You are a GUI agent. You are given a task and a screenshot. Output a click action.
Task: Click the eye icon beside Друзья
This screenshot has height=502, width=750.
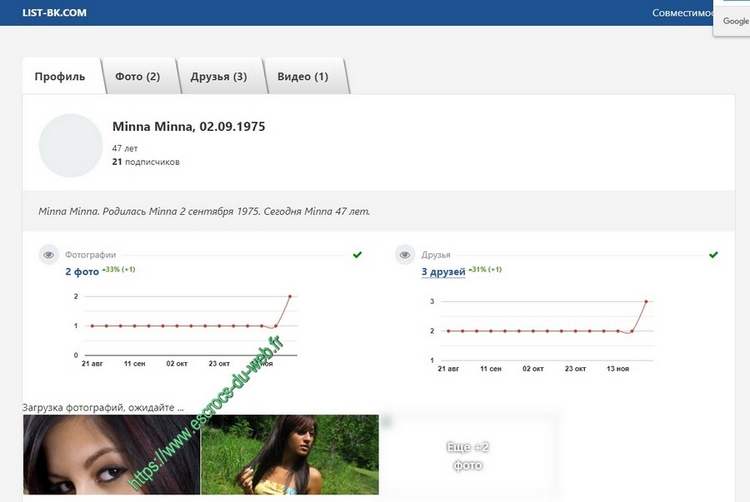pyautogui.click(x=405, y=255)
